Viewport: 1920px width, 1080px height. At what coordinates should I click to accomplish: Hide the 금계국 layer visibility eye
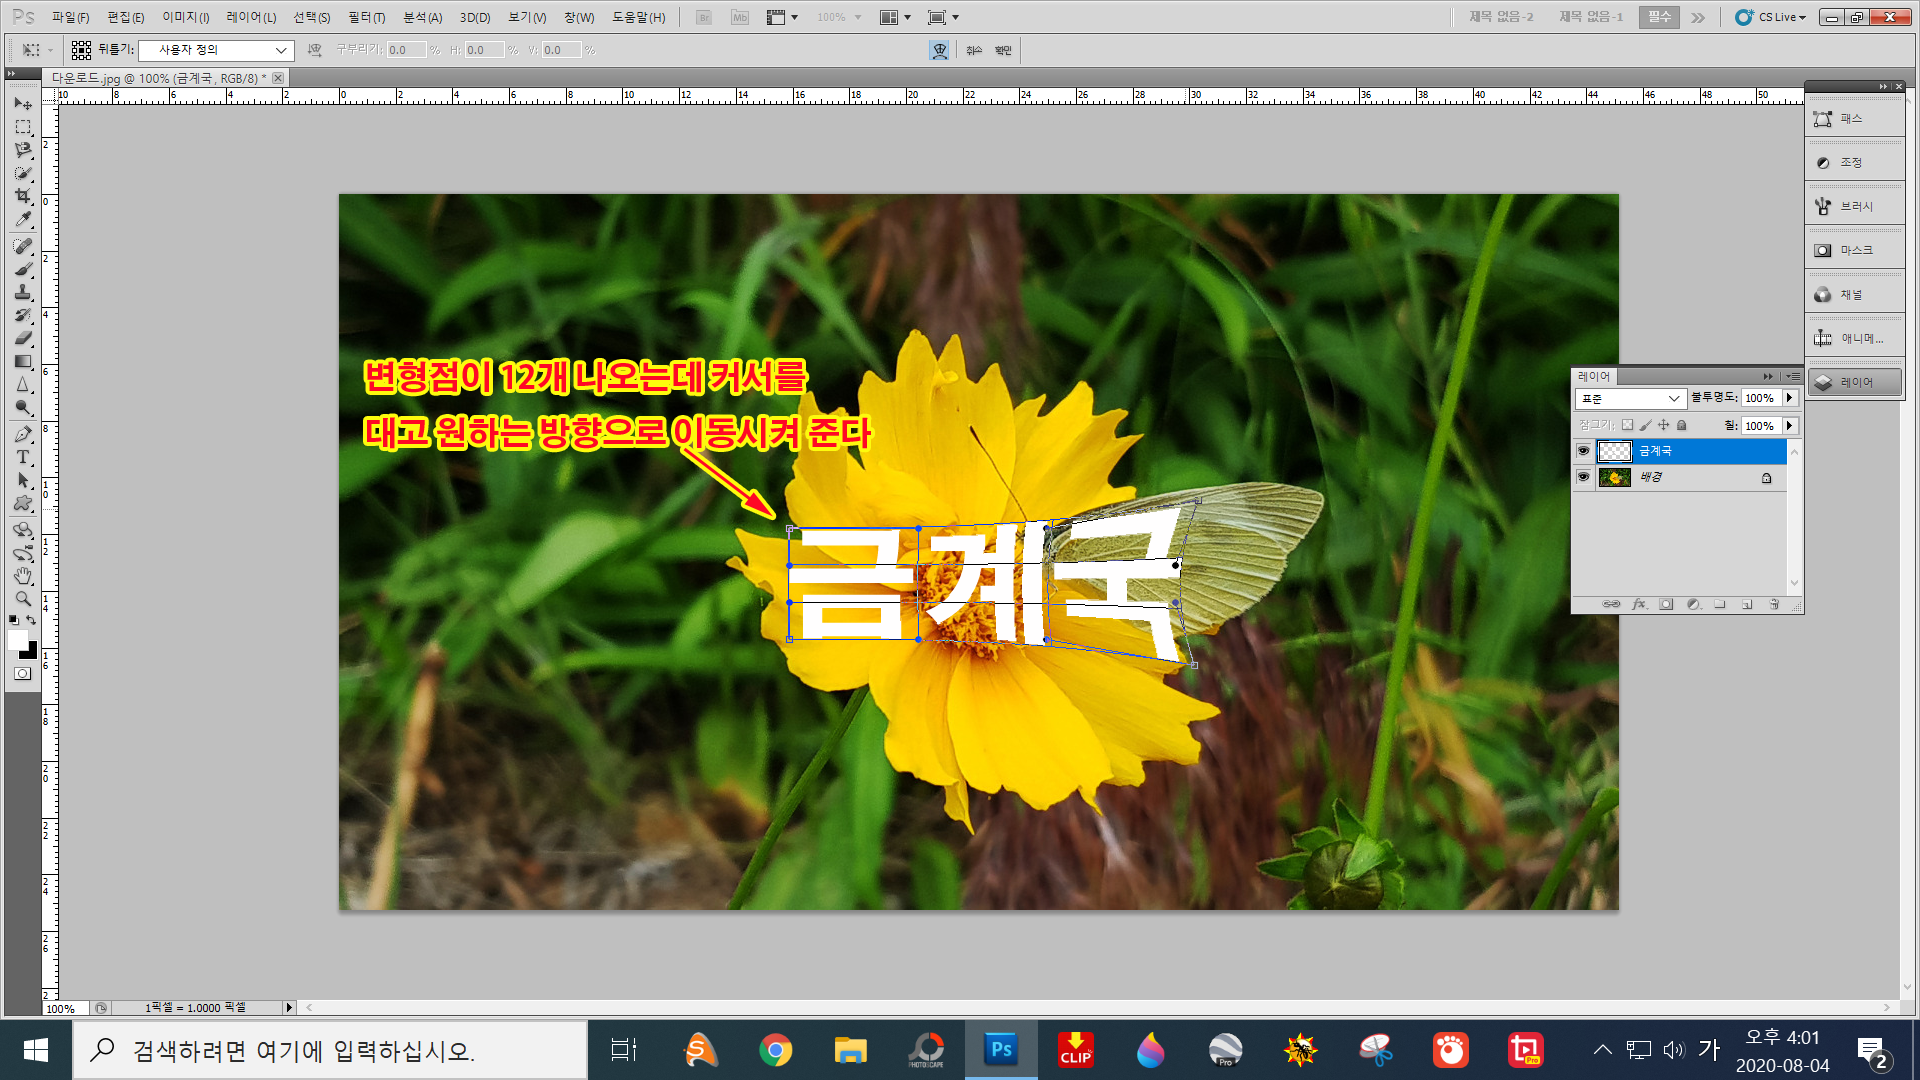pyautogui.click(x=1583, y=451)
